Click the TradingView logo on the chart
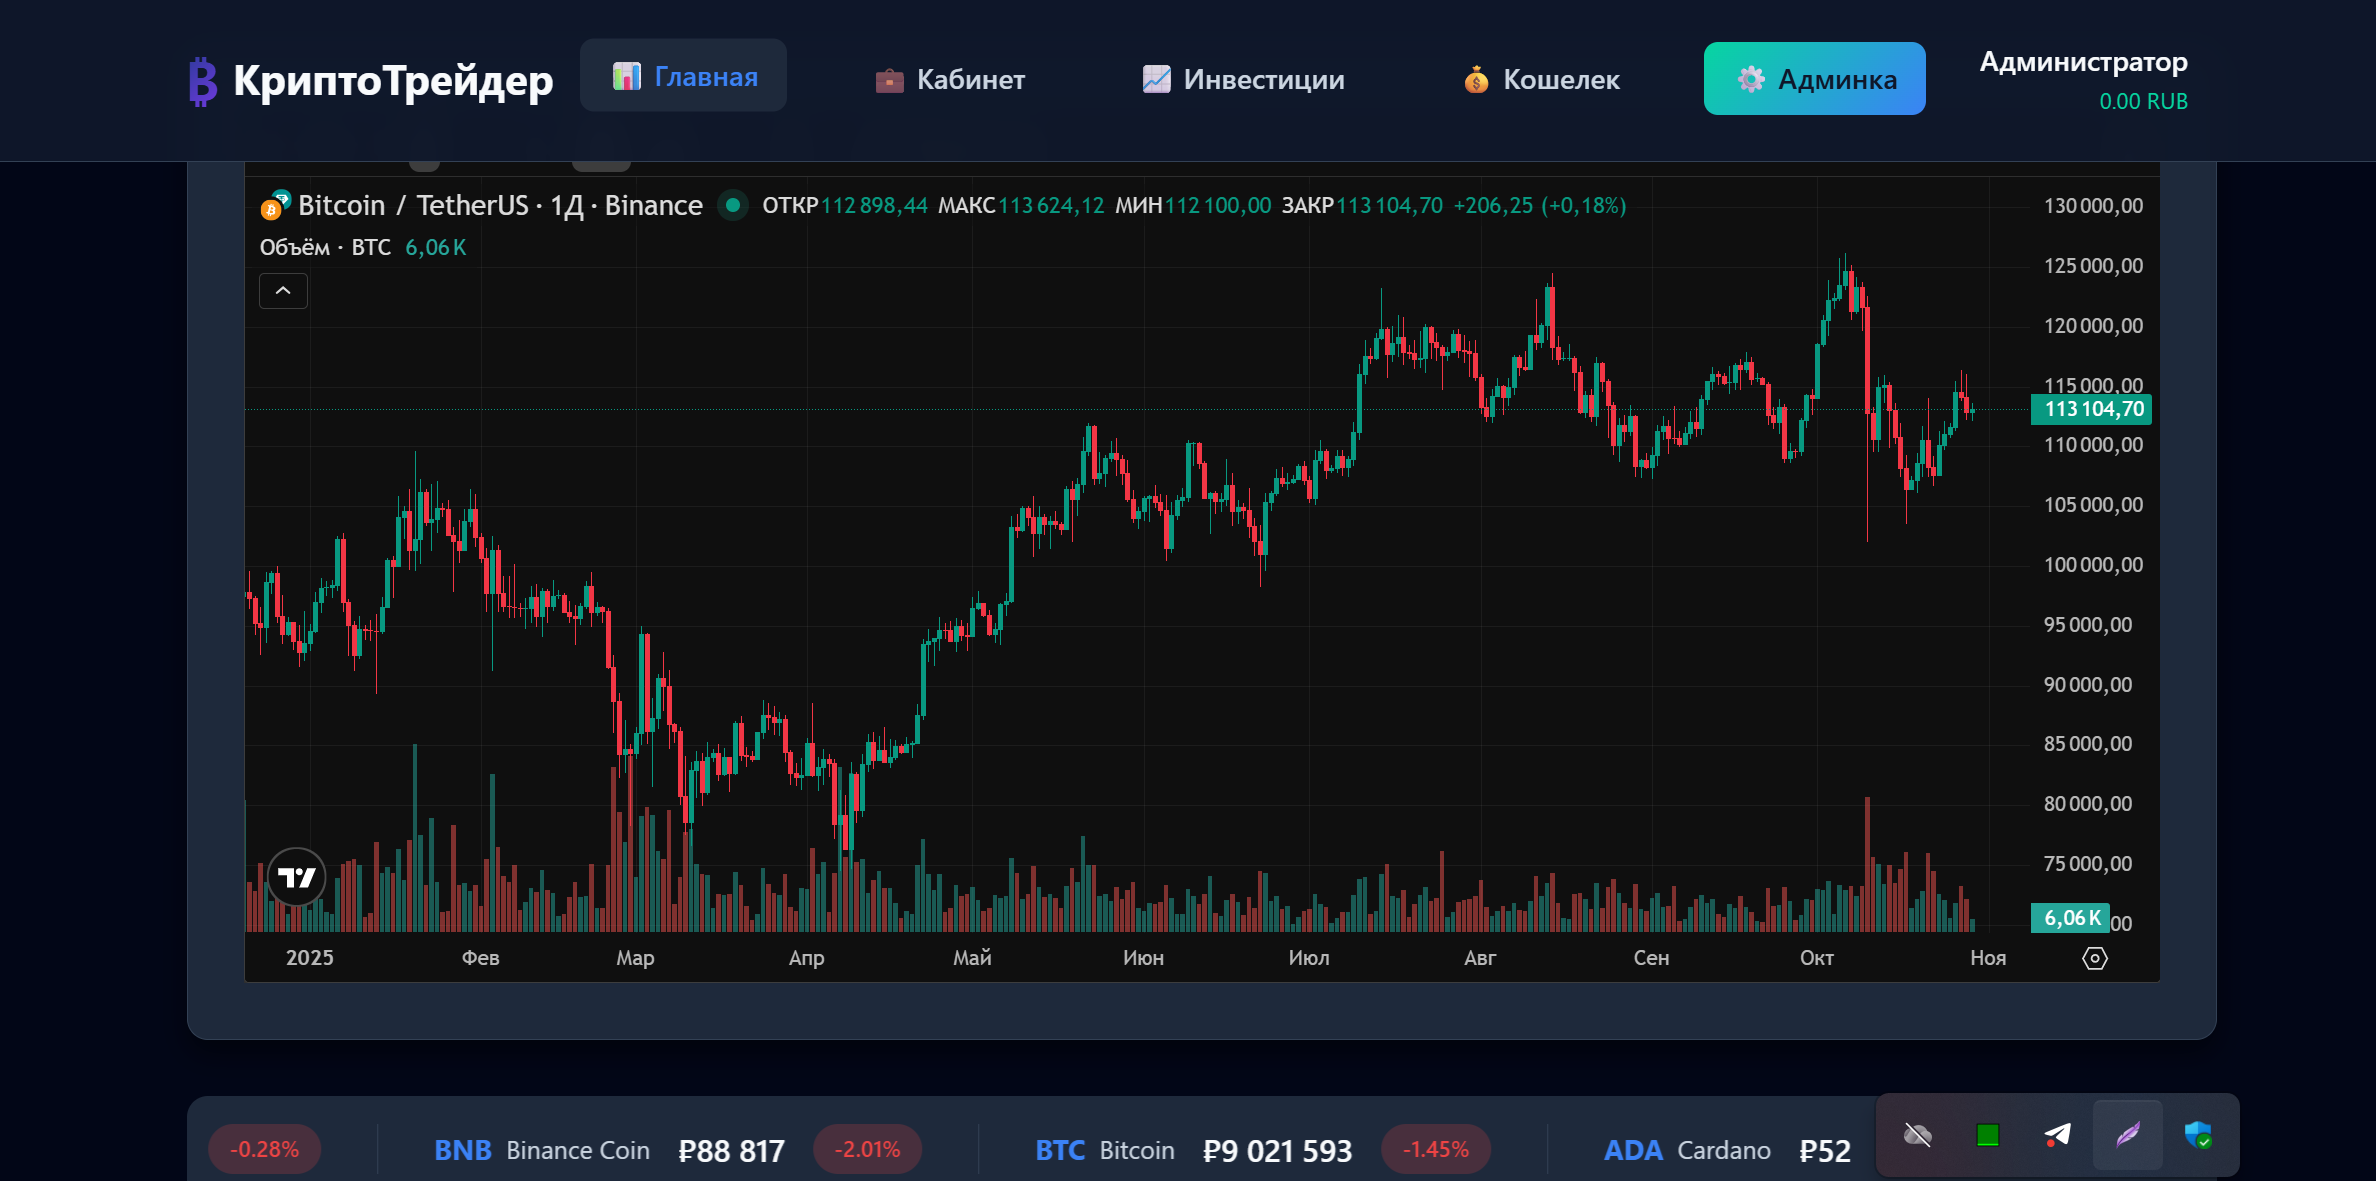The width and height of the screenshot is (2376, 1181). tap(297, 877)
